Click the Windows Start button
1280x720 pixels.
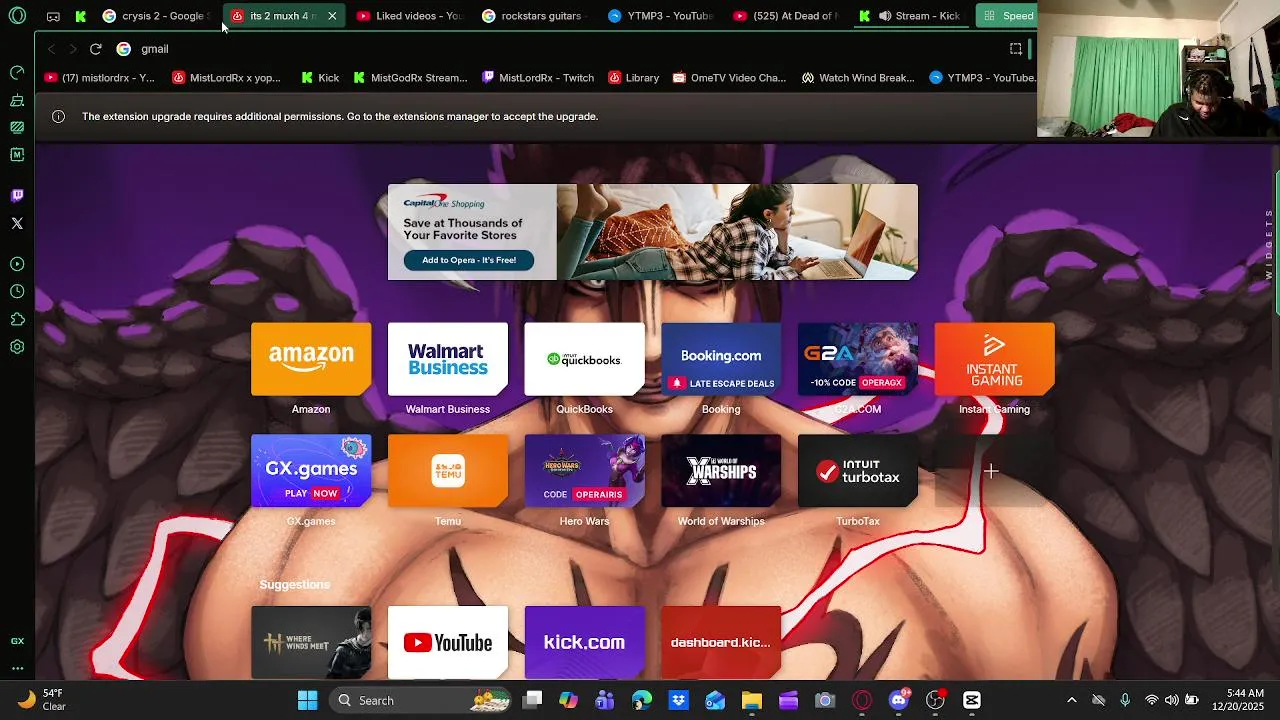click(x=307, y=700)
